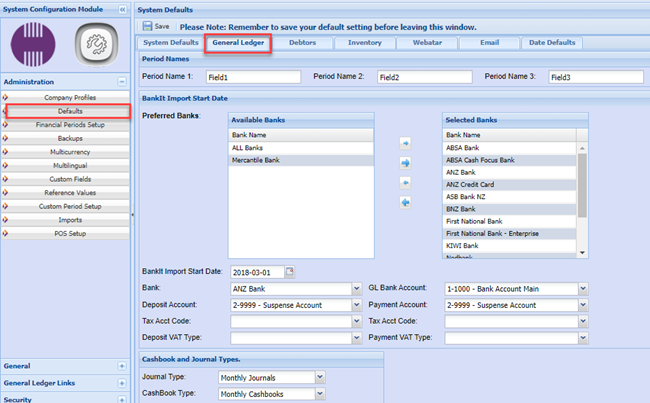The width and height of the screenshot is (650, 403).
Task: Open the BankIt Import Start Date calendar
Action: pyautogui.click(x=290, y=272)
